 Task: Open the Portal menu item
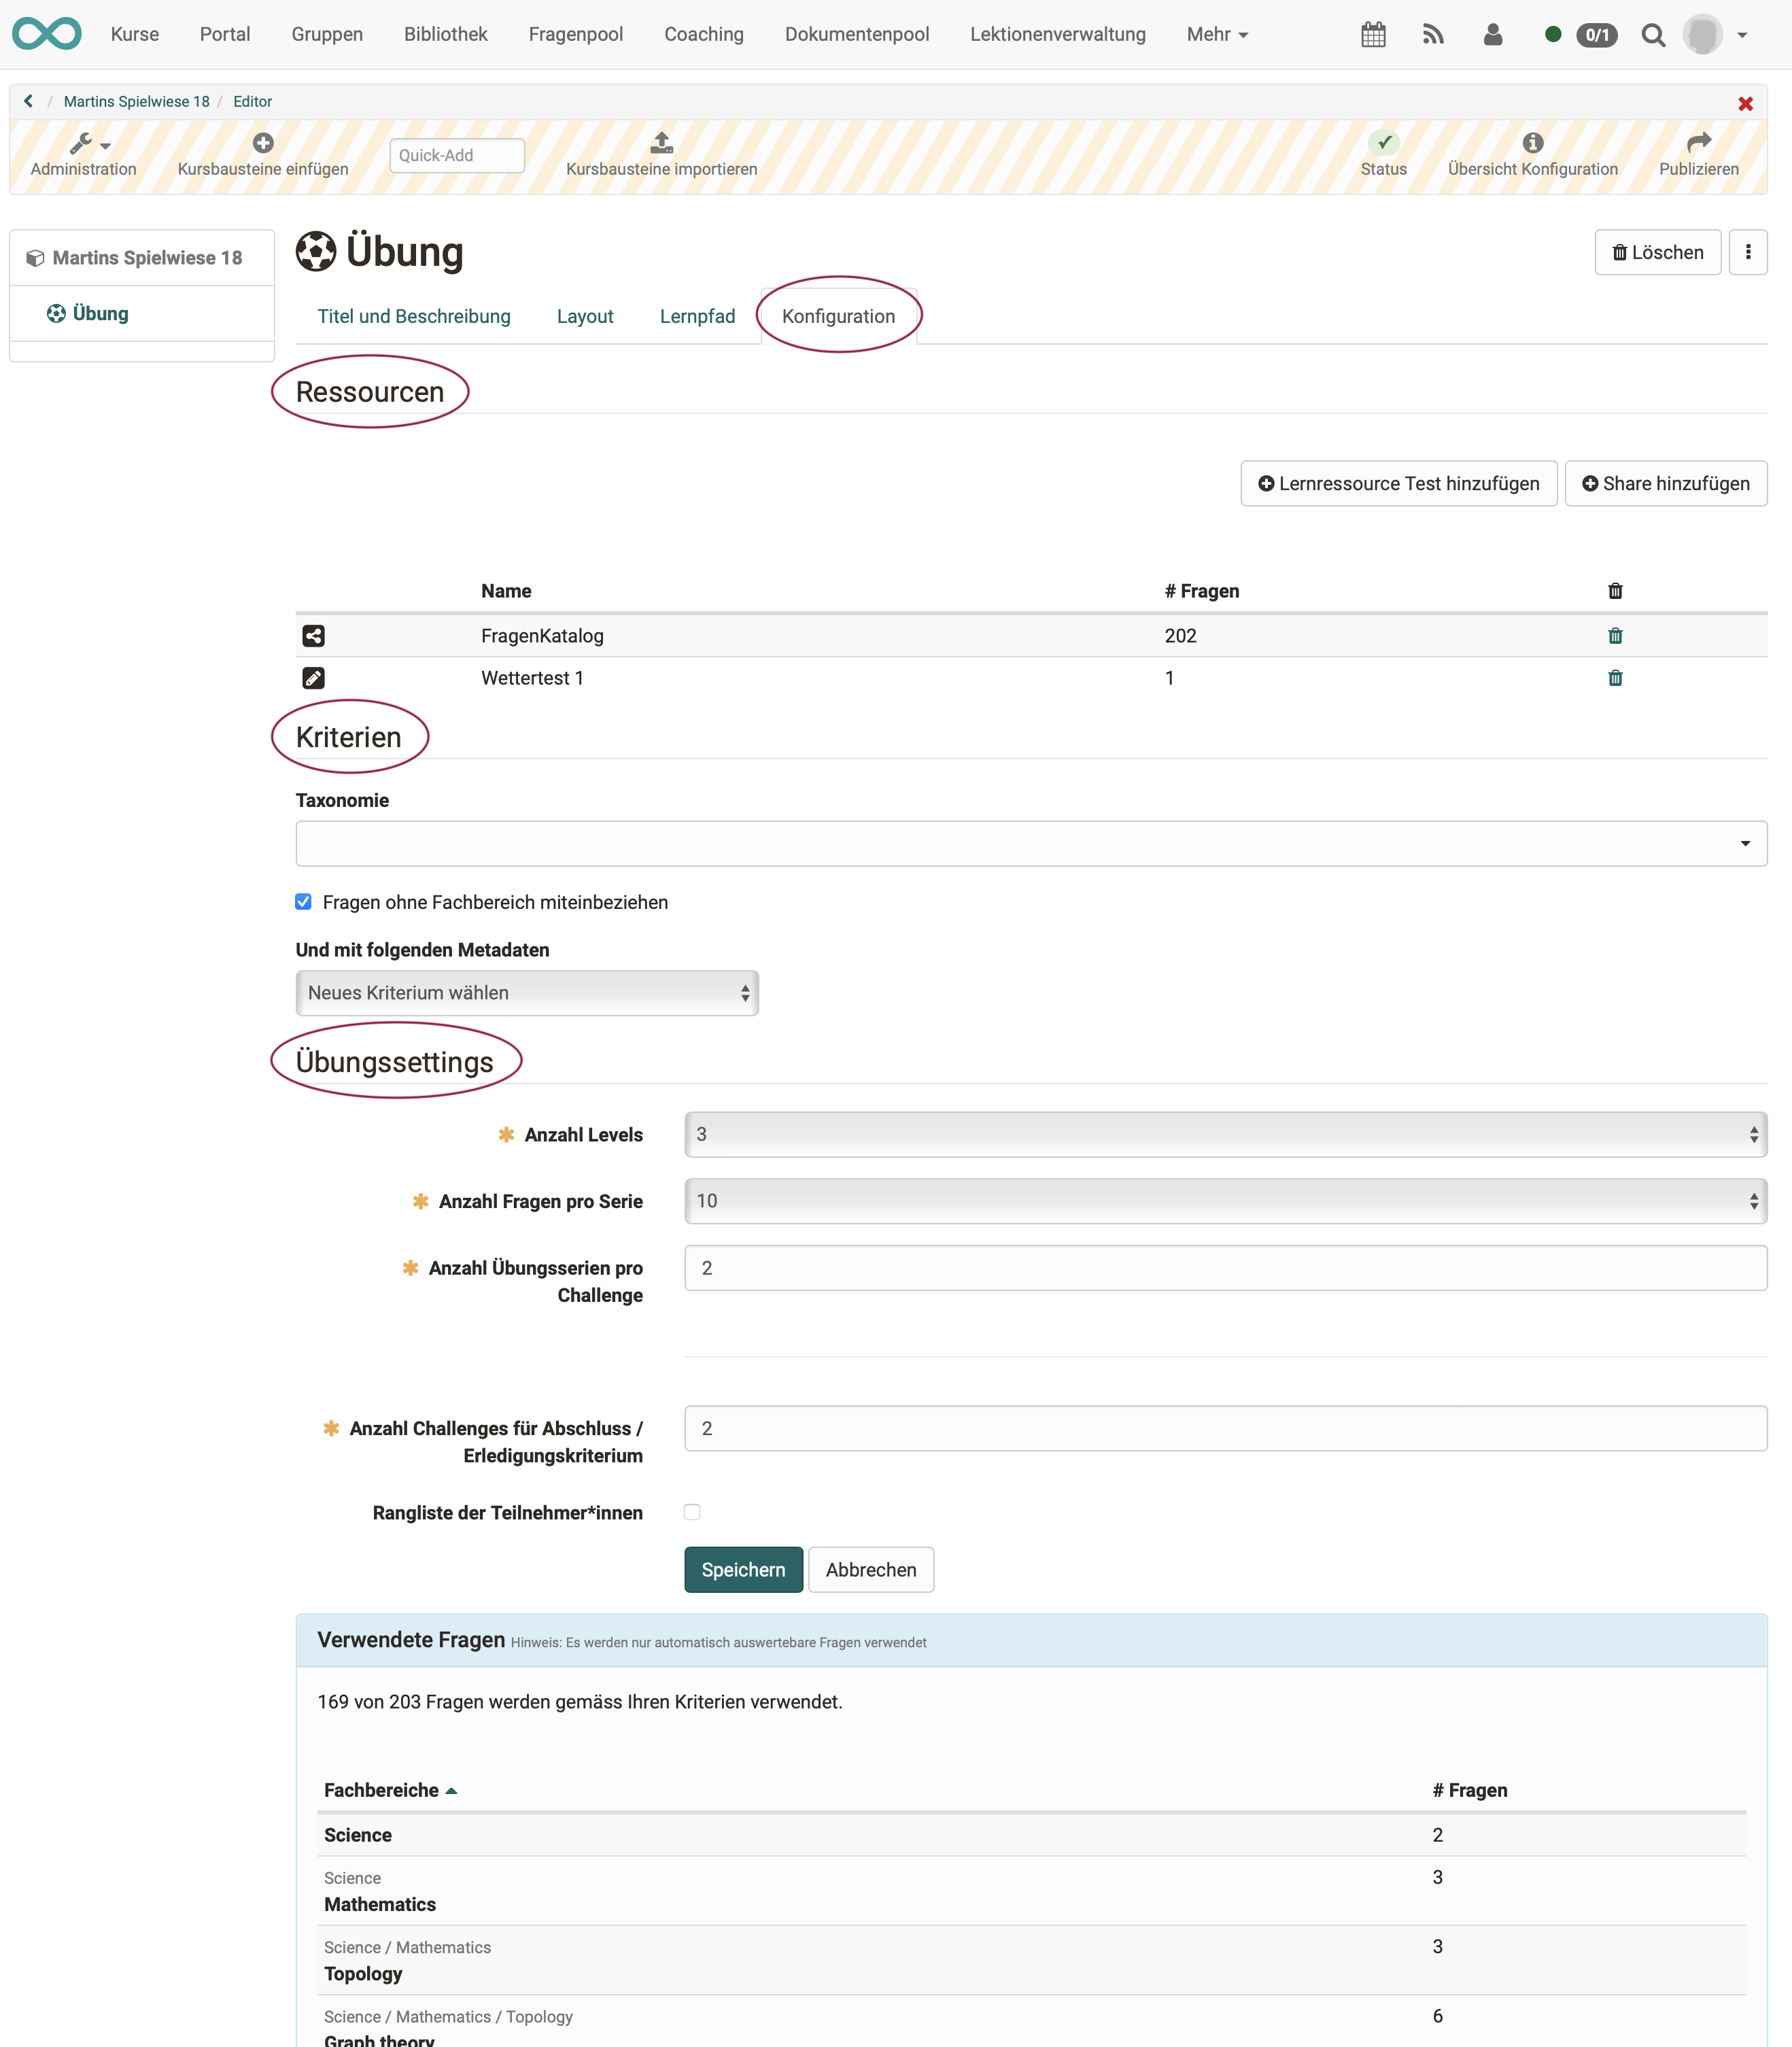pyautogui.click(x=225, y=34)
